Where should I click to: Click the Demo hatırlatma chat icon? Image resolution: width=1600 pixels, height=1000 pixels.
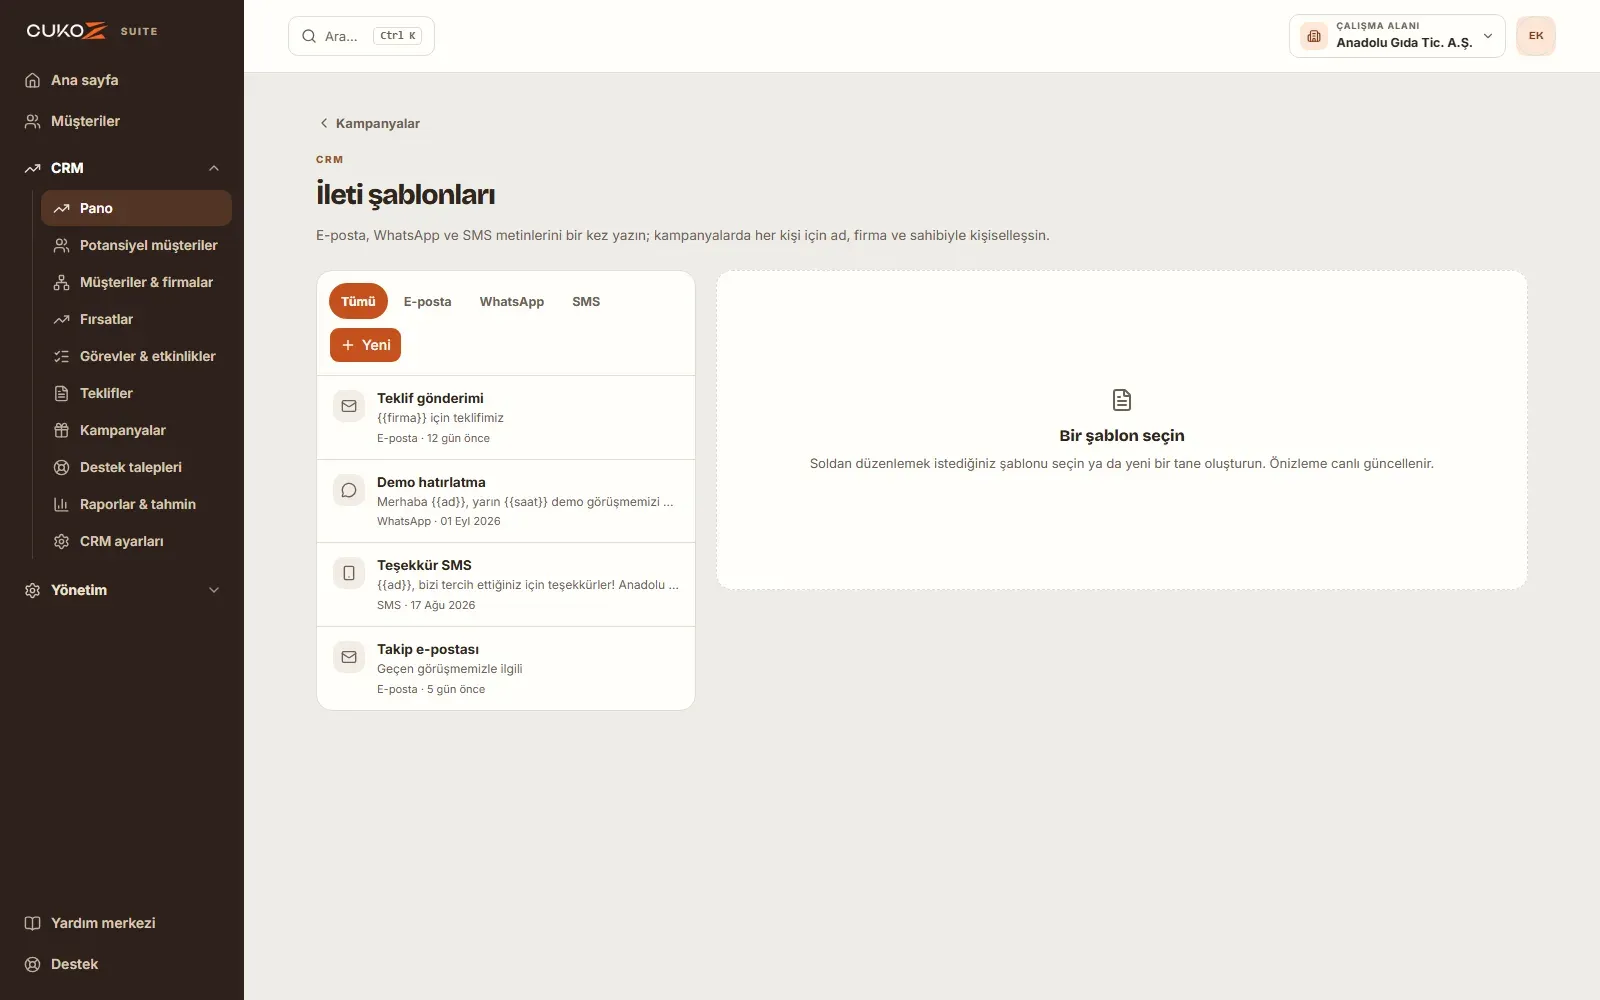[349, 490]
